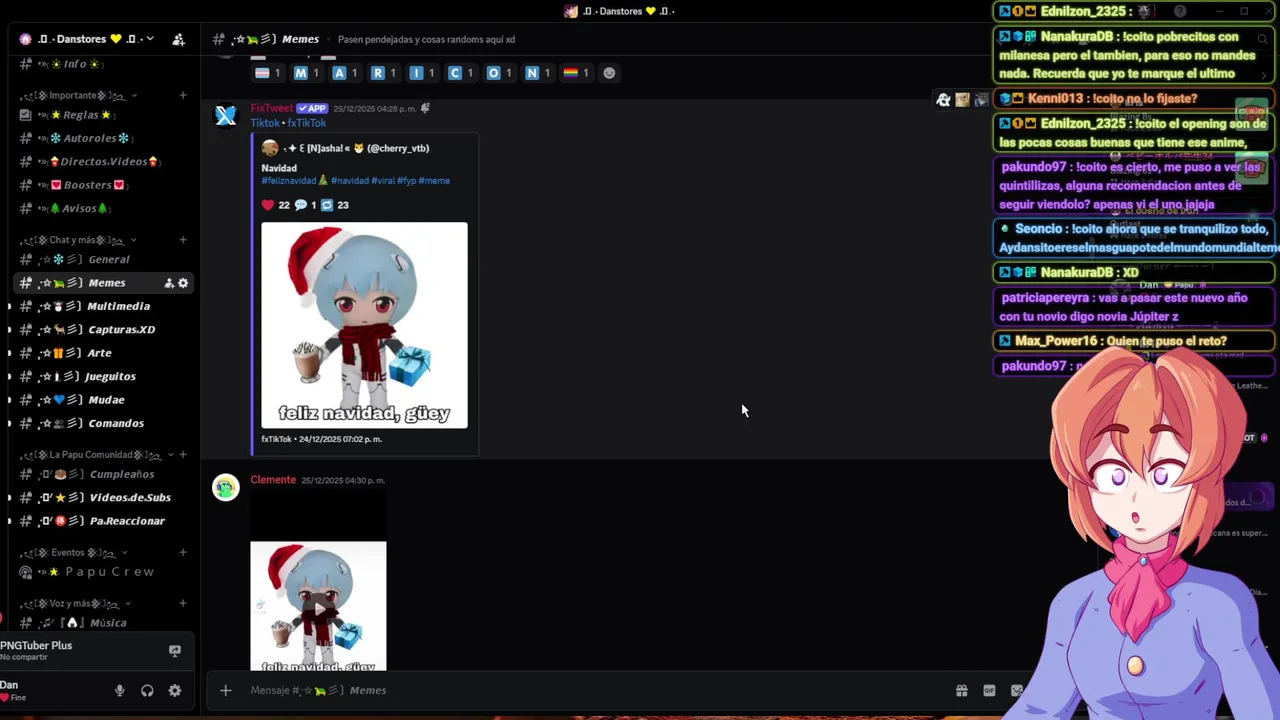Viewport: 1280px width, 720px height.
Task: Focus the Mensaje Memes input field
Action: point(590,690)
